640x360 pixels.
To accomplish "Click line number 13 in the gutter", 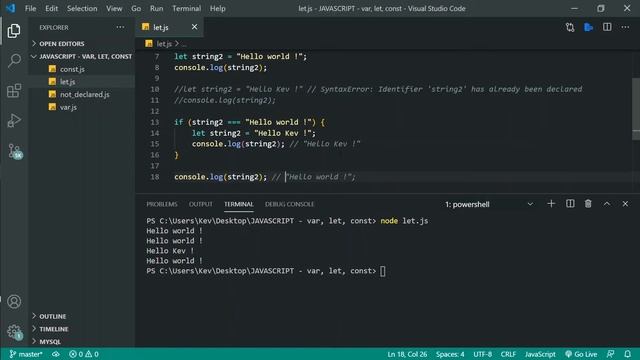I will click(x=155, y=122).
